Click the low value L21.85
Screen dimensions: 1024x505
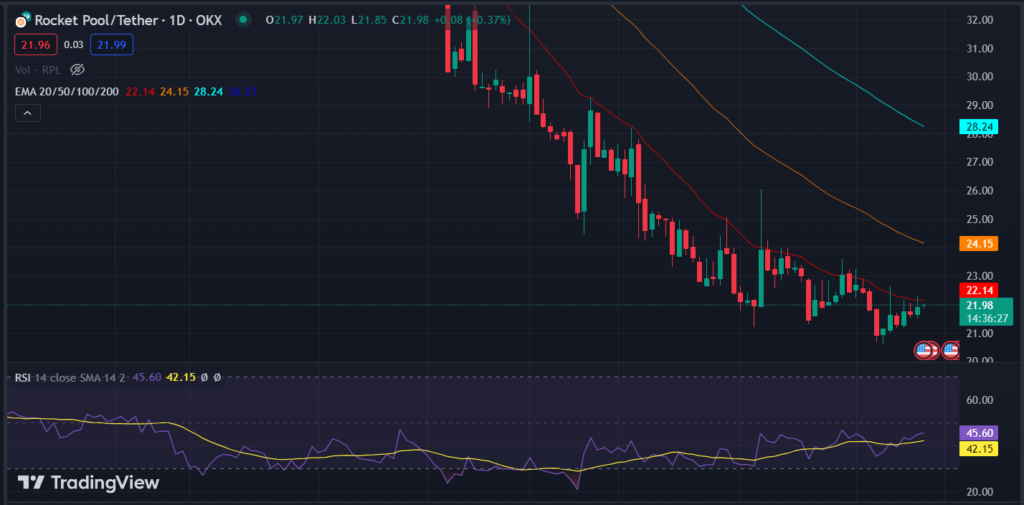point(370,20)
